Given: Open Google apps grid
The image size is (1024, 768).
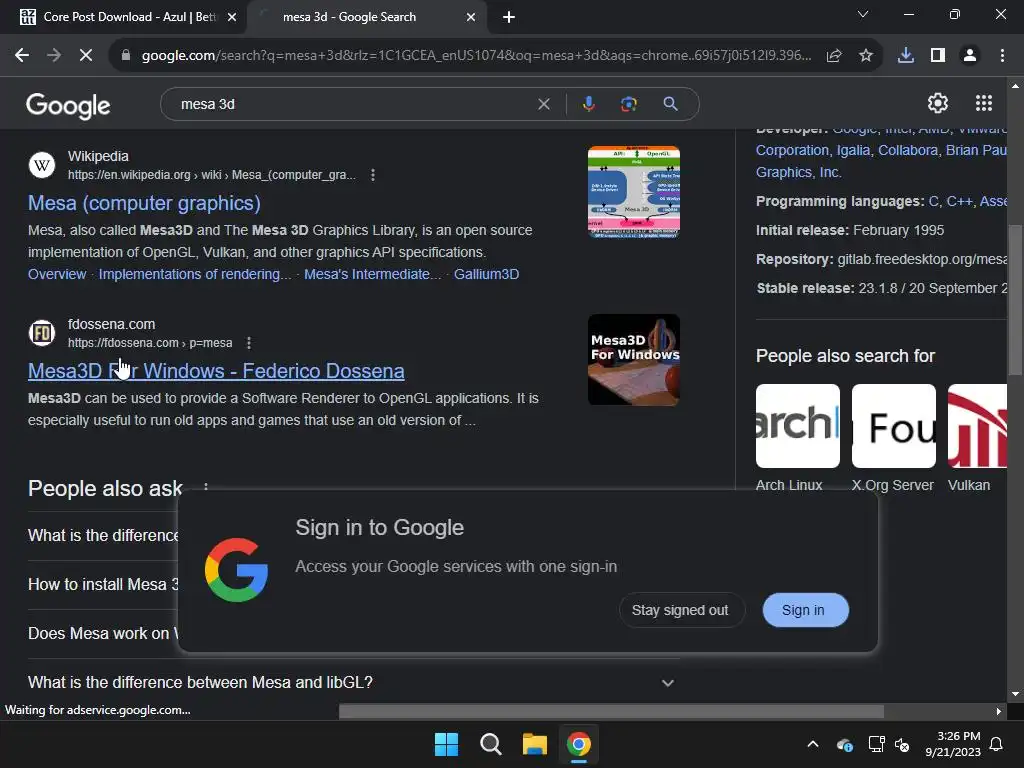Looking at the screenshot, I should click(984, 103).
